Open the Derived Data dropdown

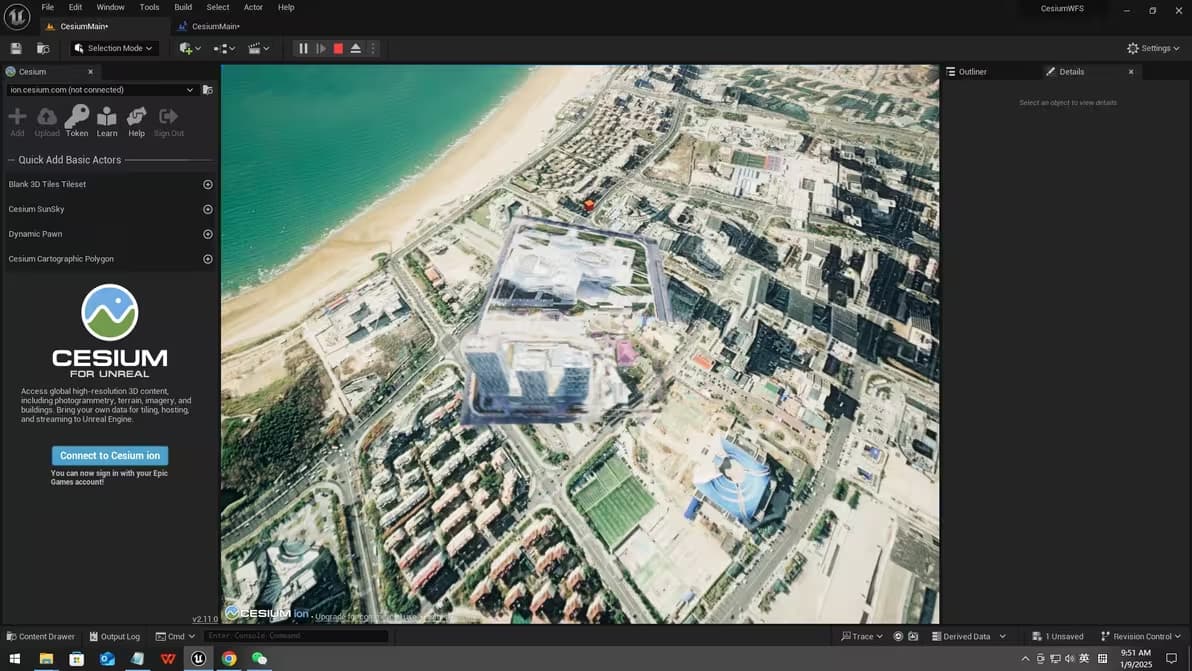click(968, 636)
